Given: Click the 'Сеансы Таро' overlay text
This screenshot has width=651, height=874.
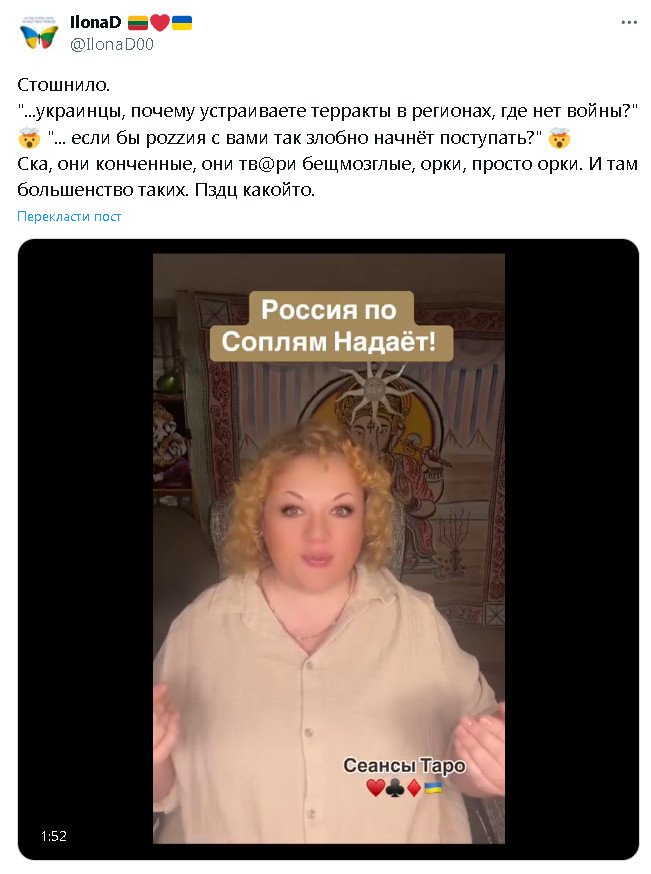Looking at the screenshot, I should (404, 765).
